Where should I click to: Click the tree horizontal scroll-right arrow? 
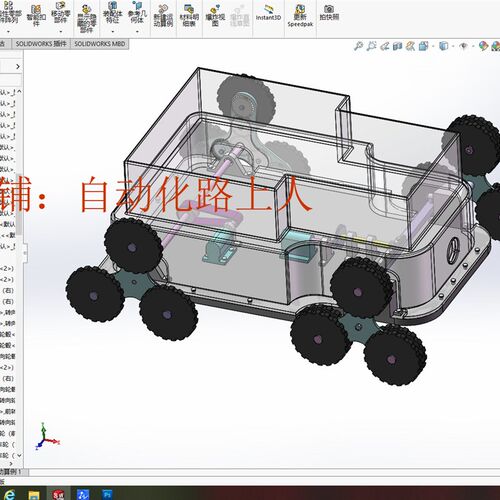(x=11, y=463)
